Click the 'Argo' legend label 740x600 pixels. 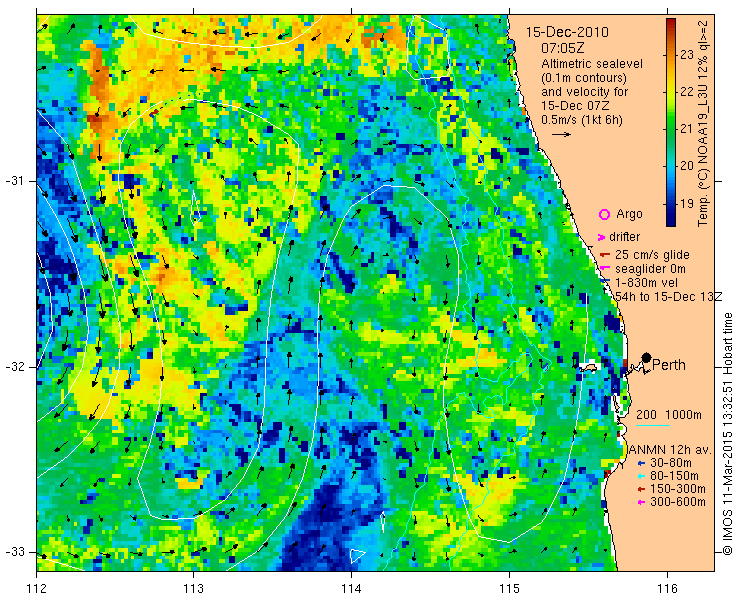click(x=630, y=214)
